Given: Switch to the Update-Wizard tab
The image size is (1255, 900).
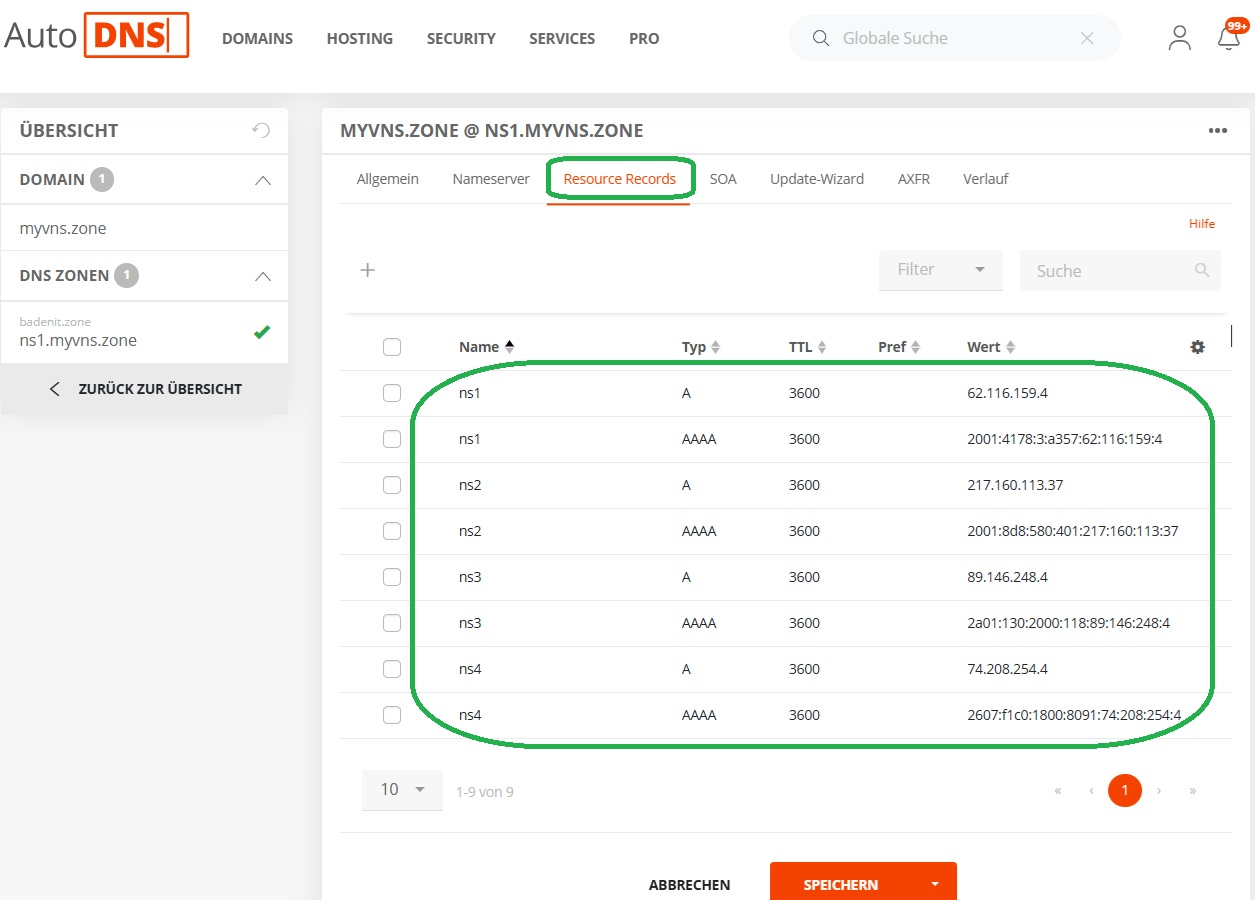Looking at the screenshot, I should point(817,179).
